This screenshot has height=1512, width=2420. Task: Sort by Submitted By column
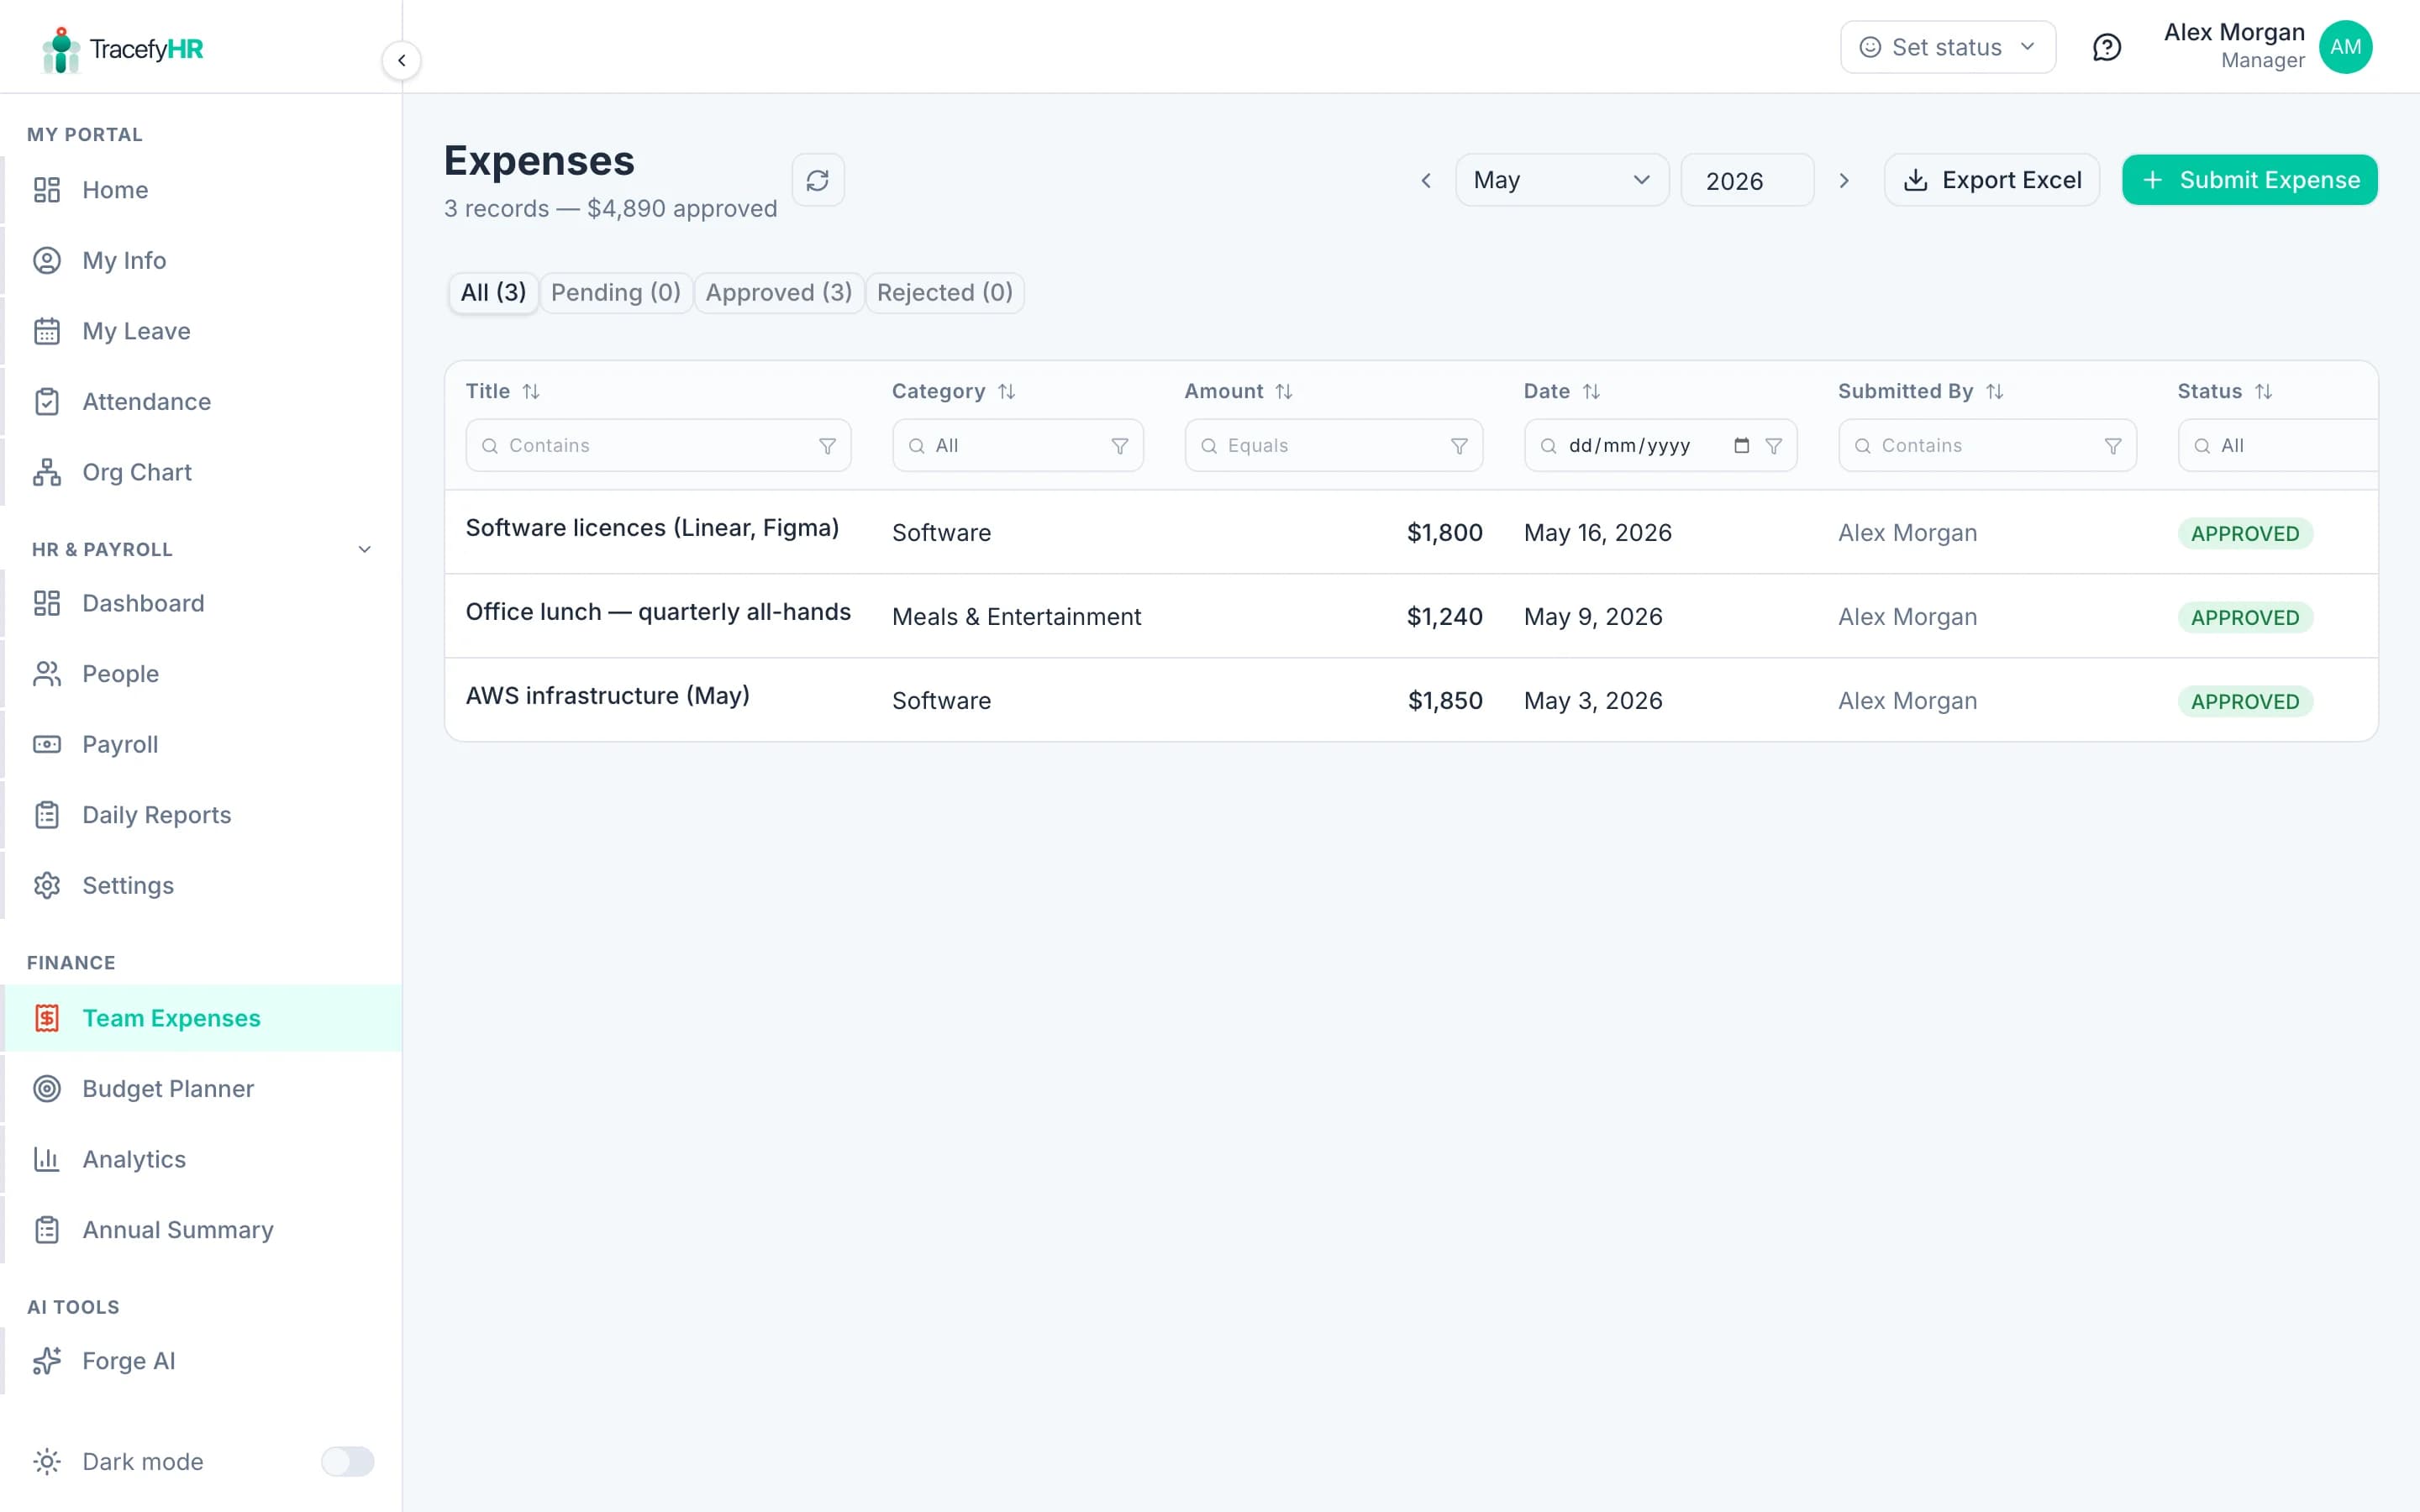pyautogui.click(x=1994, y=391)
